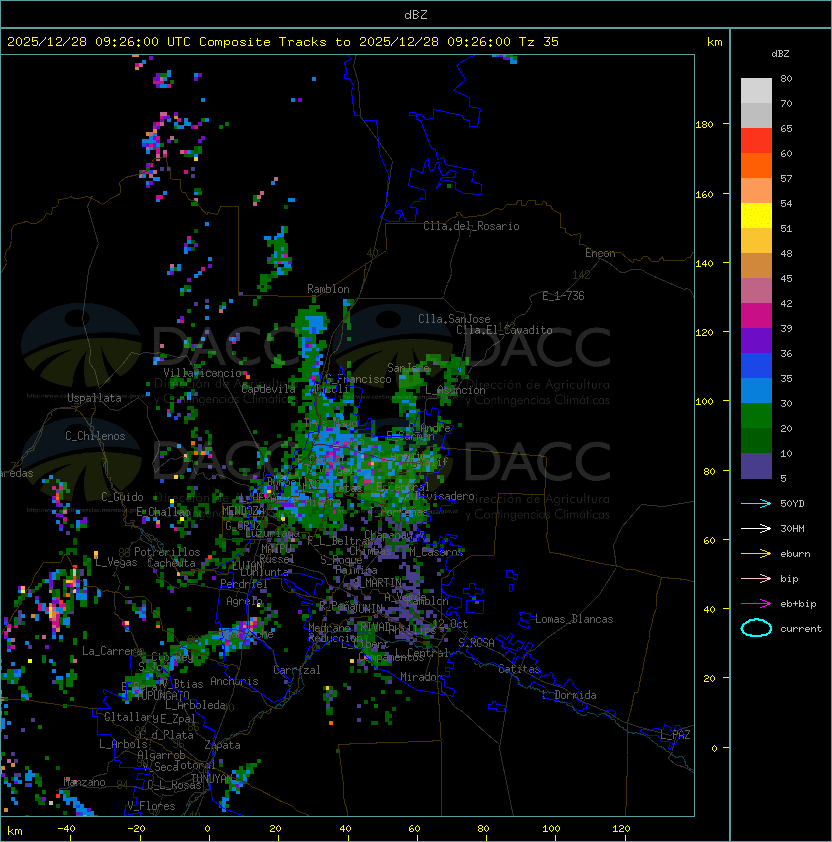
Task: Click the cyan 50YD arrow in legend
Action: 756,503
